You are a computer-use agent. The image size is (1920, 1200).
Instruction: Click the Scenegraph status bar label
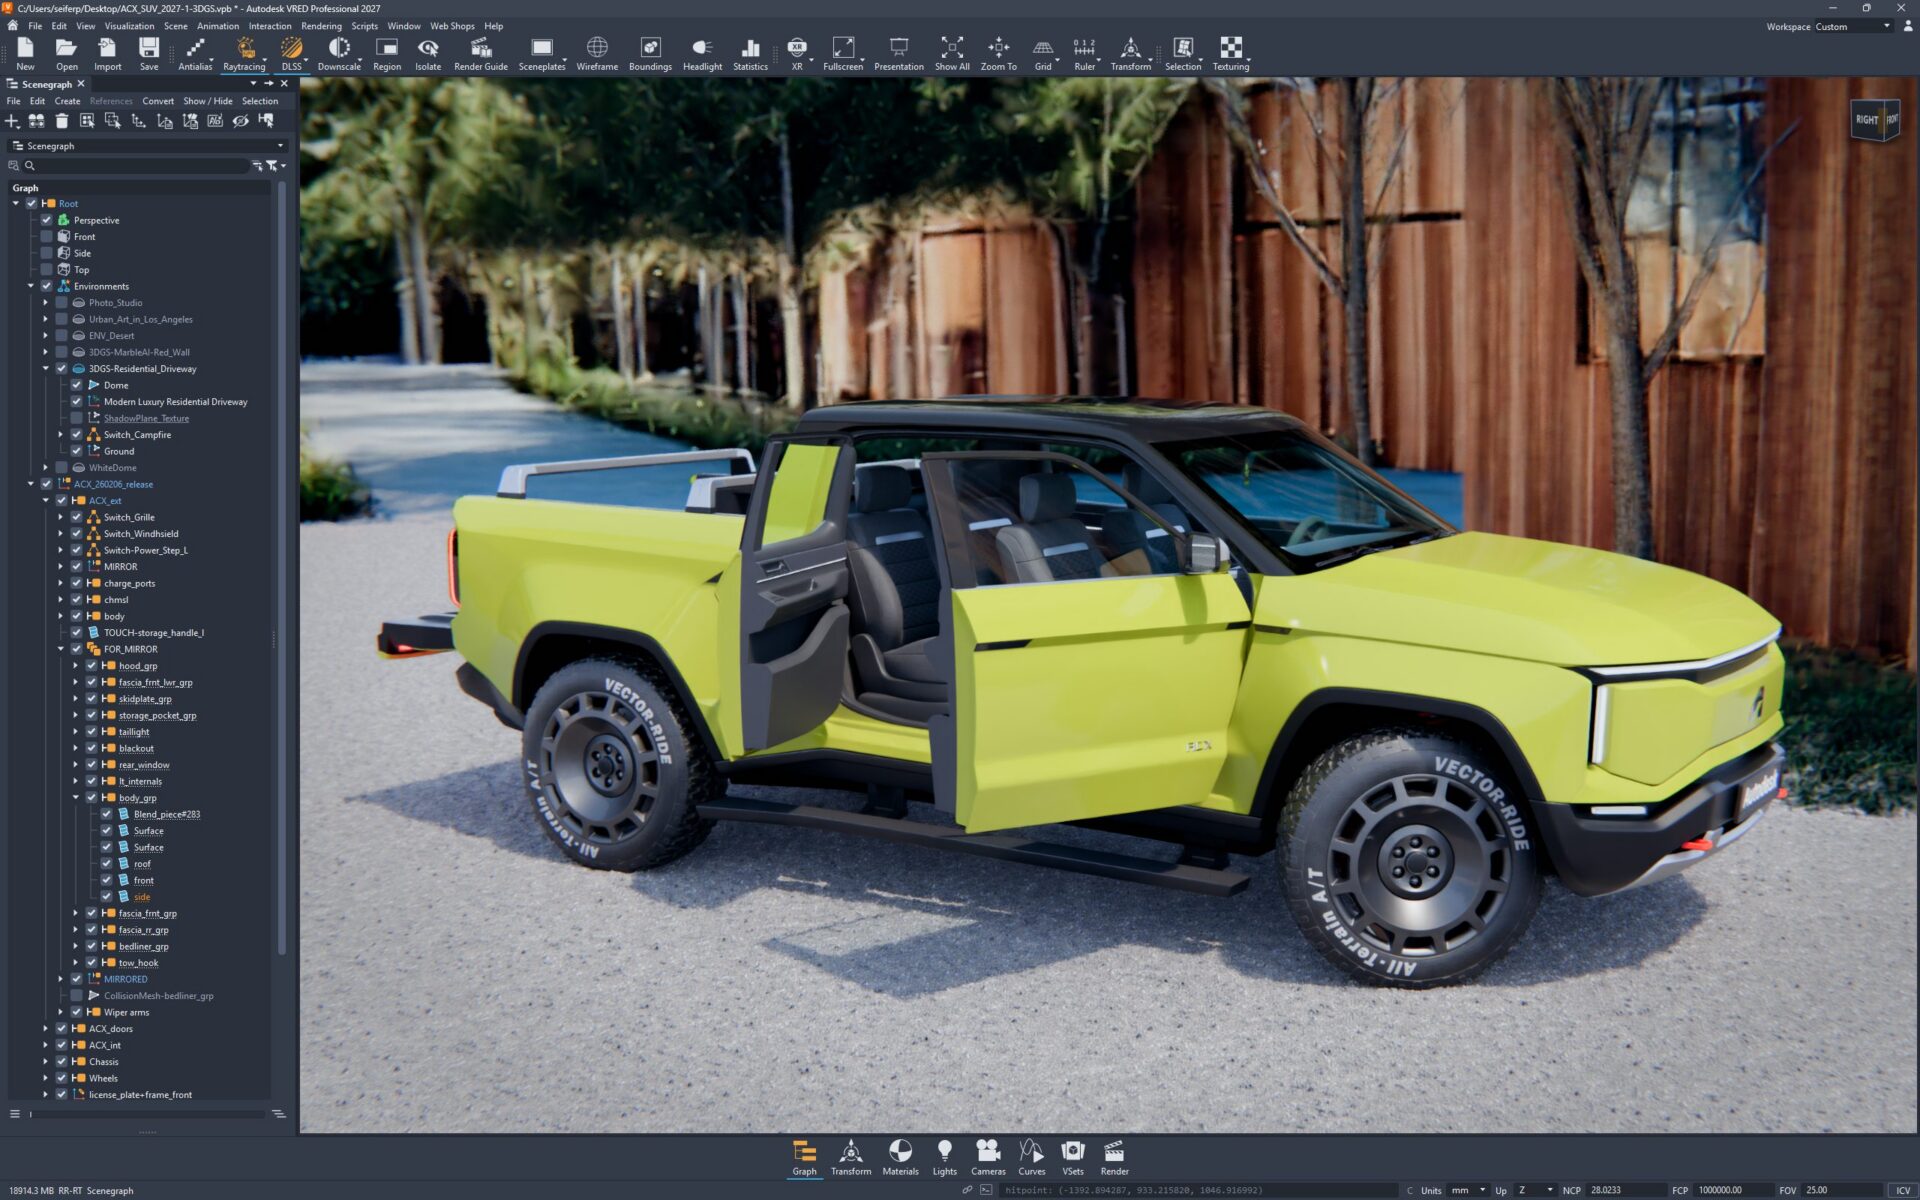(x=110, y=1191)
